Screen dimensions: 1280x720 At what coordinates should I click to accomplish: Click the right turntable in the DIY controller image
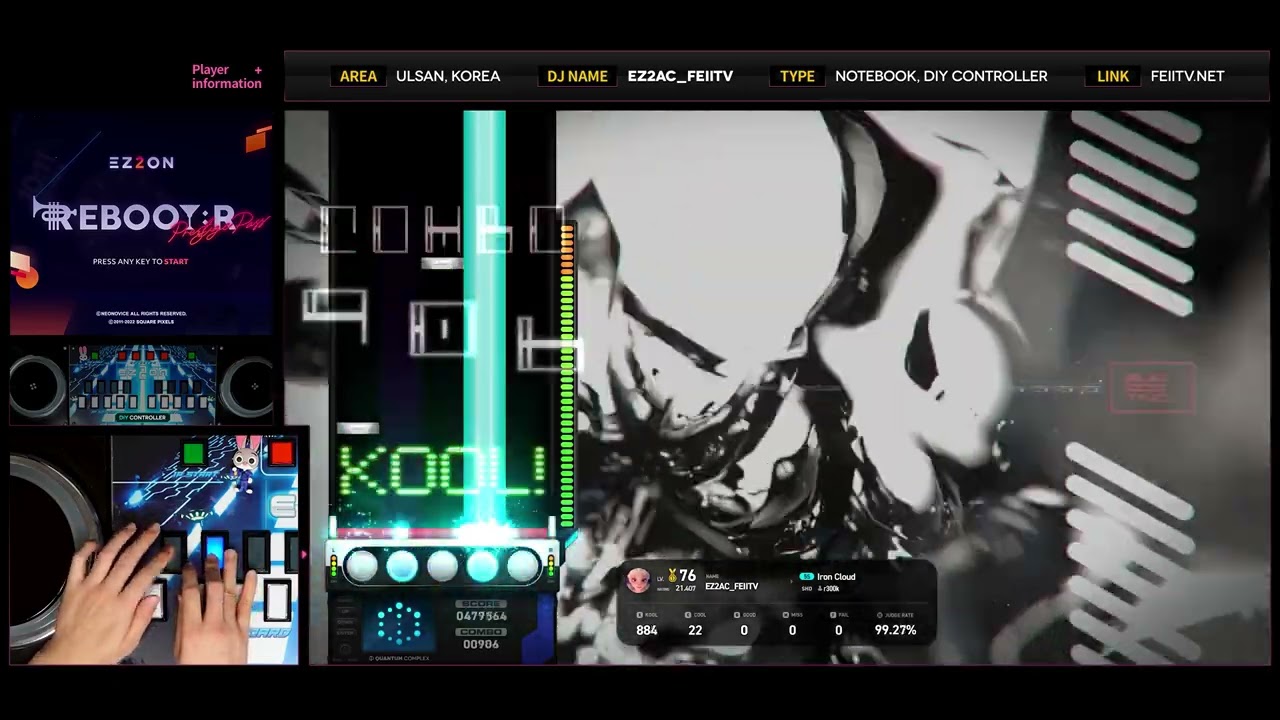click(x=248, y=385)
